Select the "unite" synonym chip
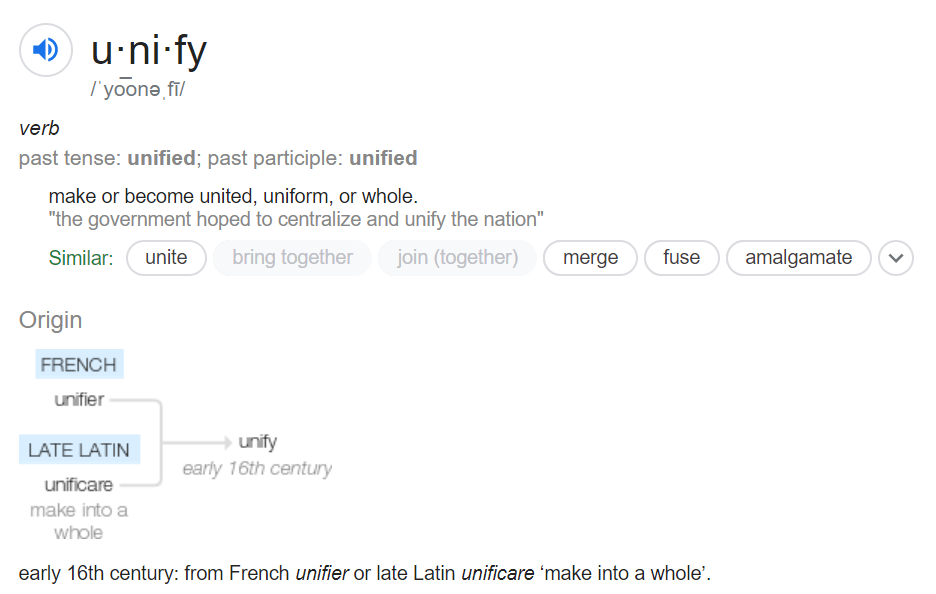 [166, 258]
